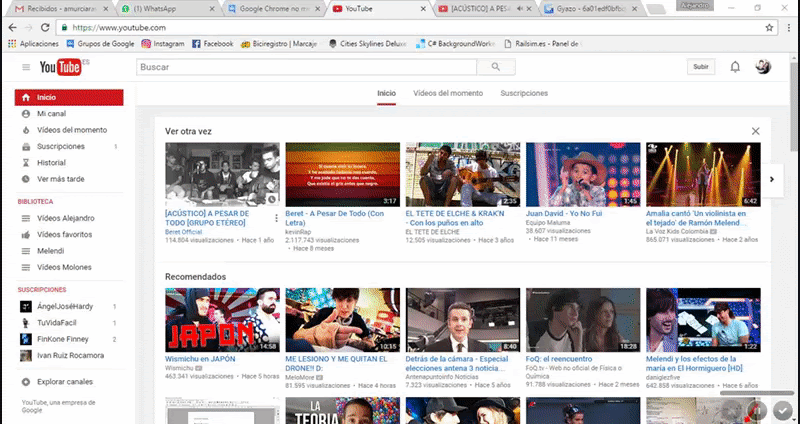
Task: Bookmark this page with the star icon
Action: (x=769, y=28)
